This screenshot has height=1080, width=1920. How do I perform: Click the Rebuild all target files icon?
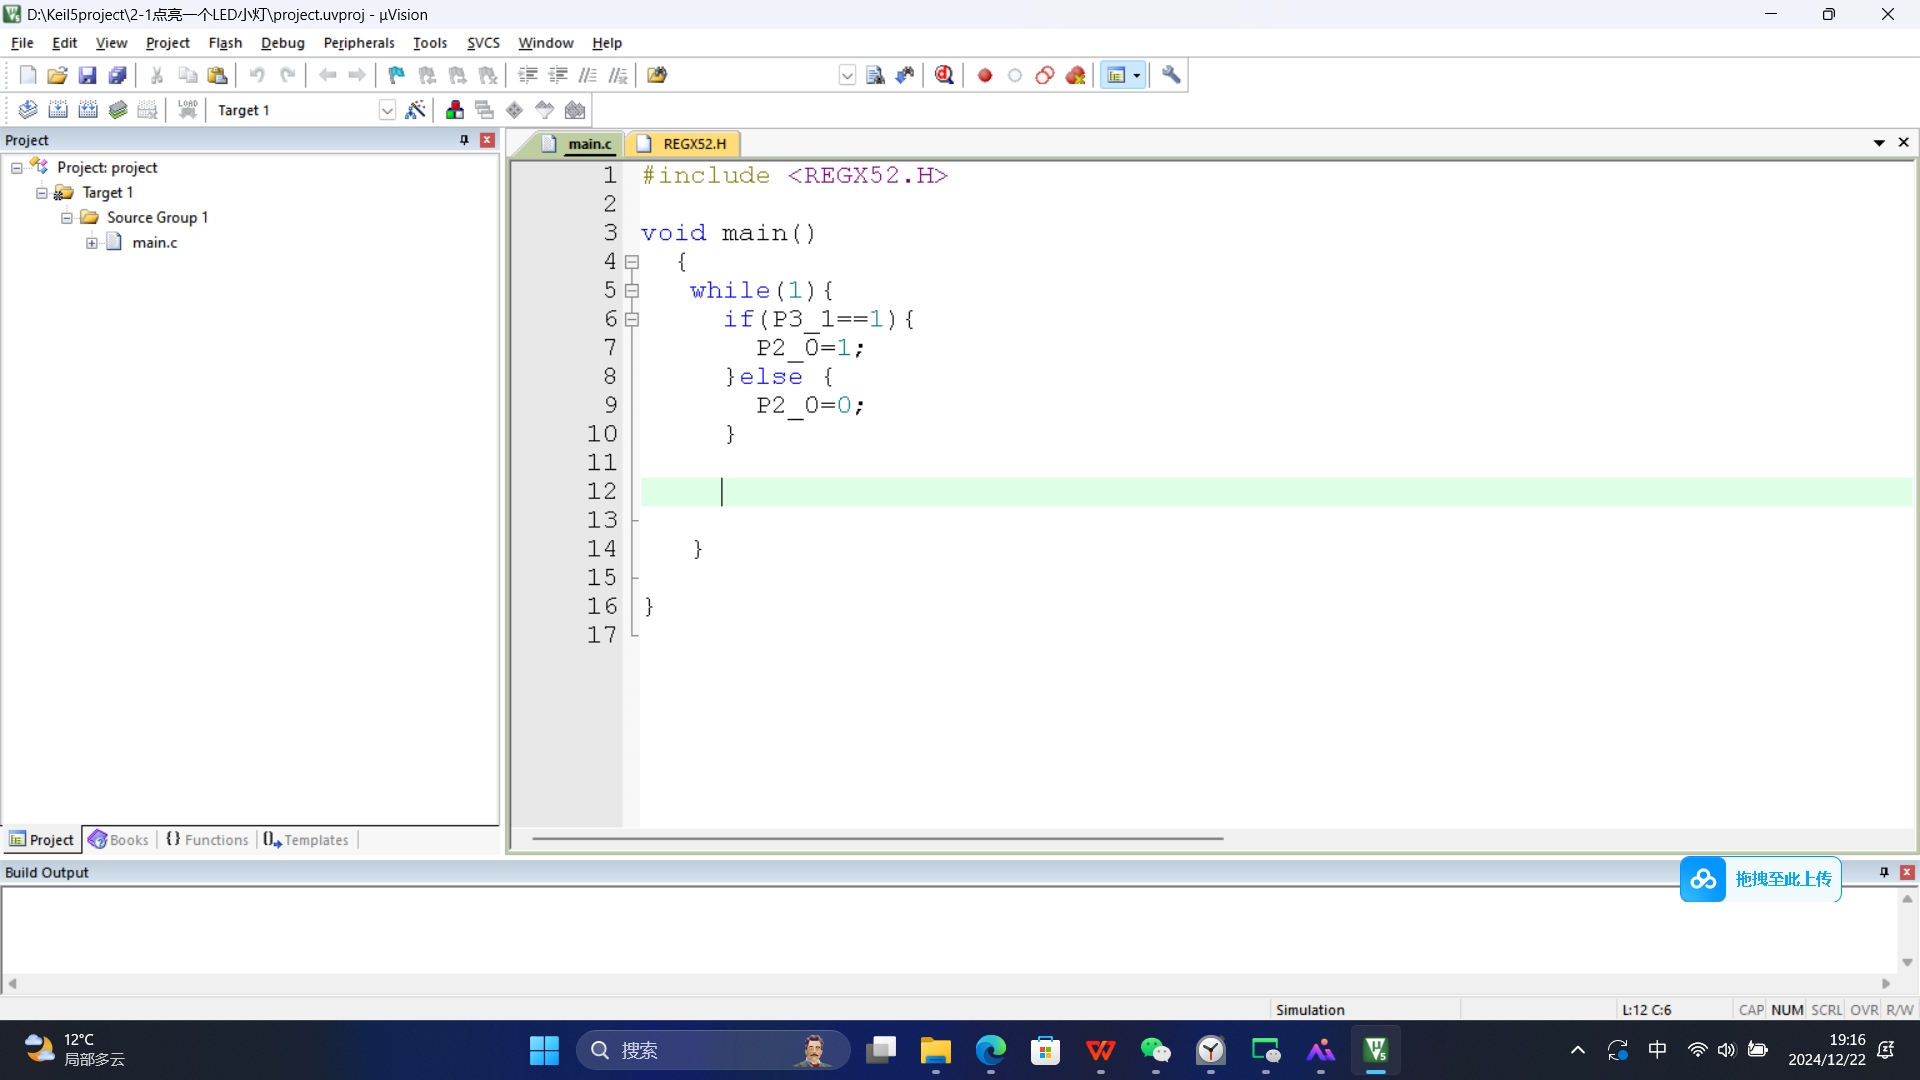(x=88, y=110)
